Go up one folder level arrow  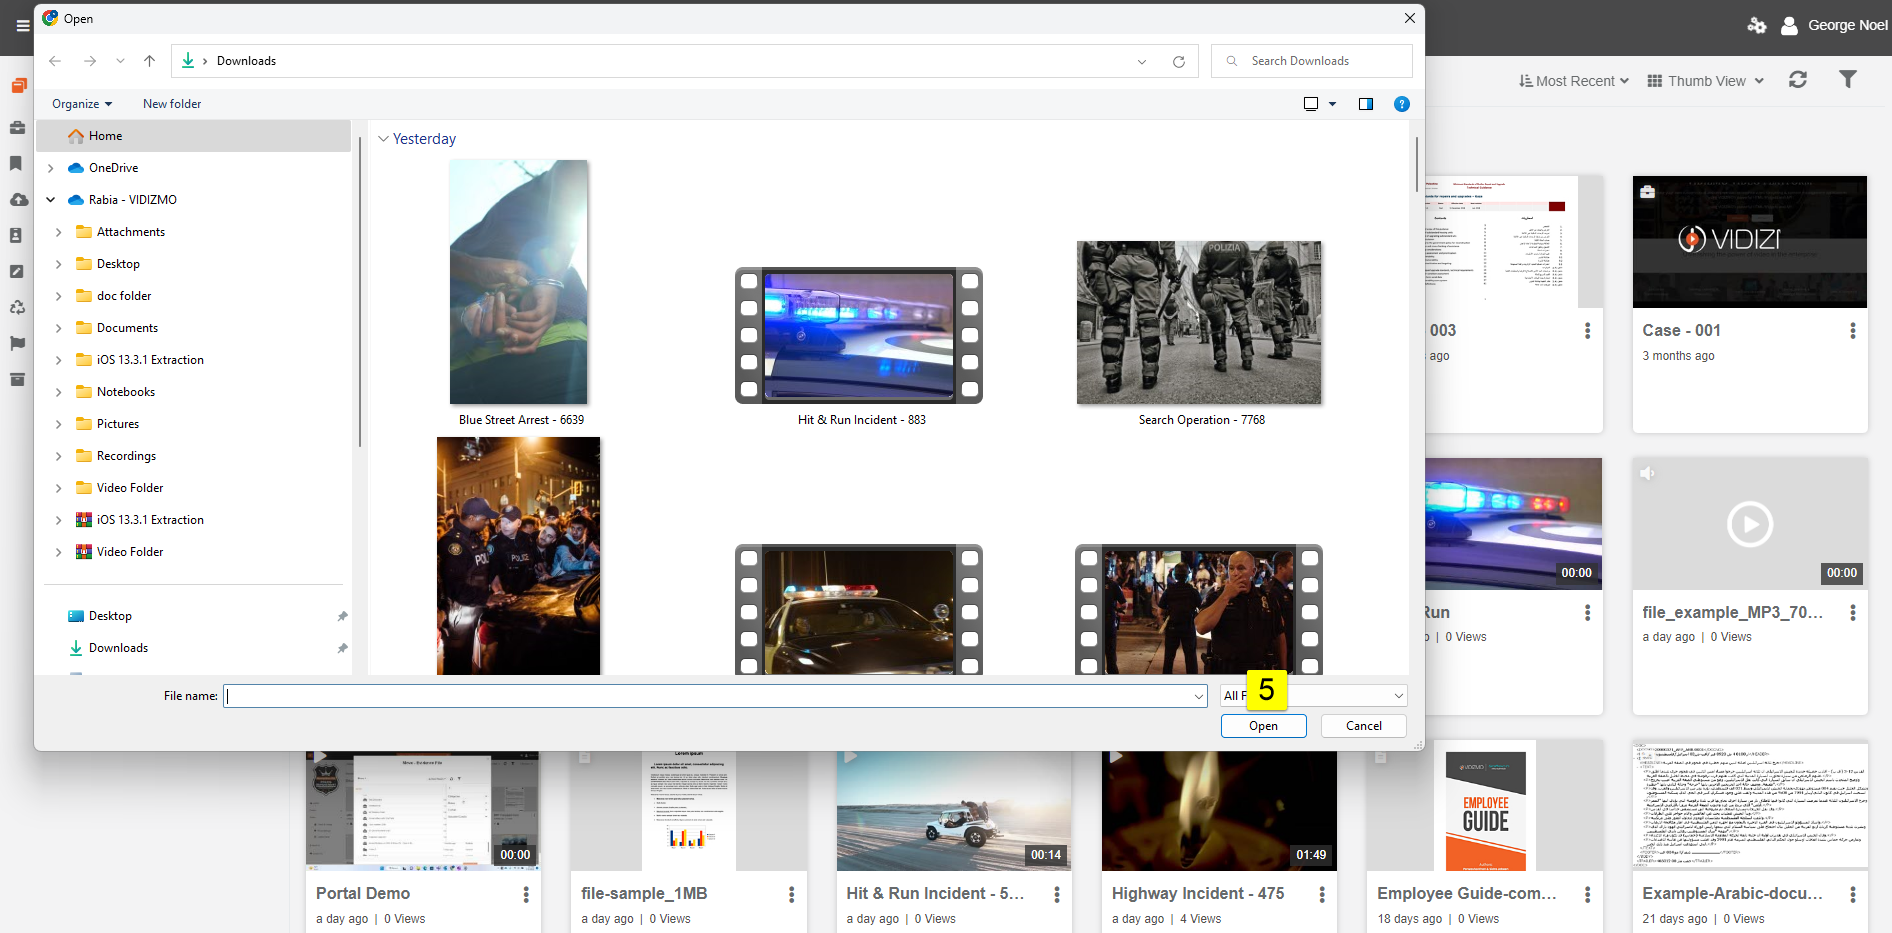point(149,61)
